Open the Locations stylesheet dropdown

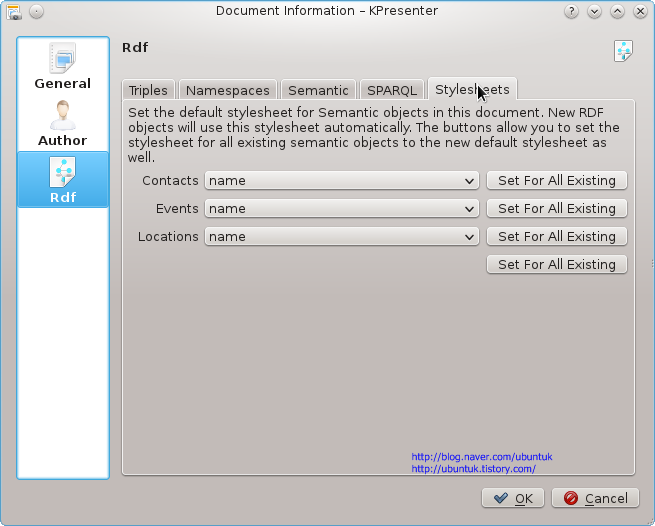pos(342,236)
